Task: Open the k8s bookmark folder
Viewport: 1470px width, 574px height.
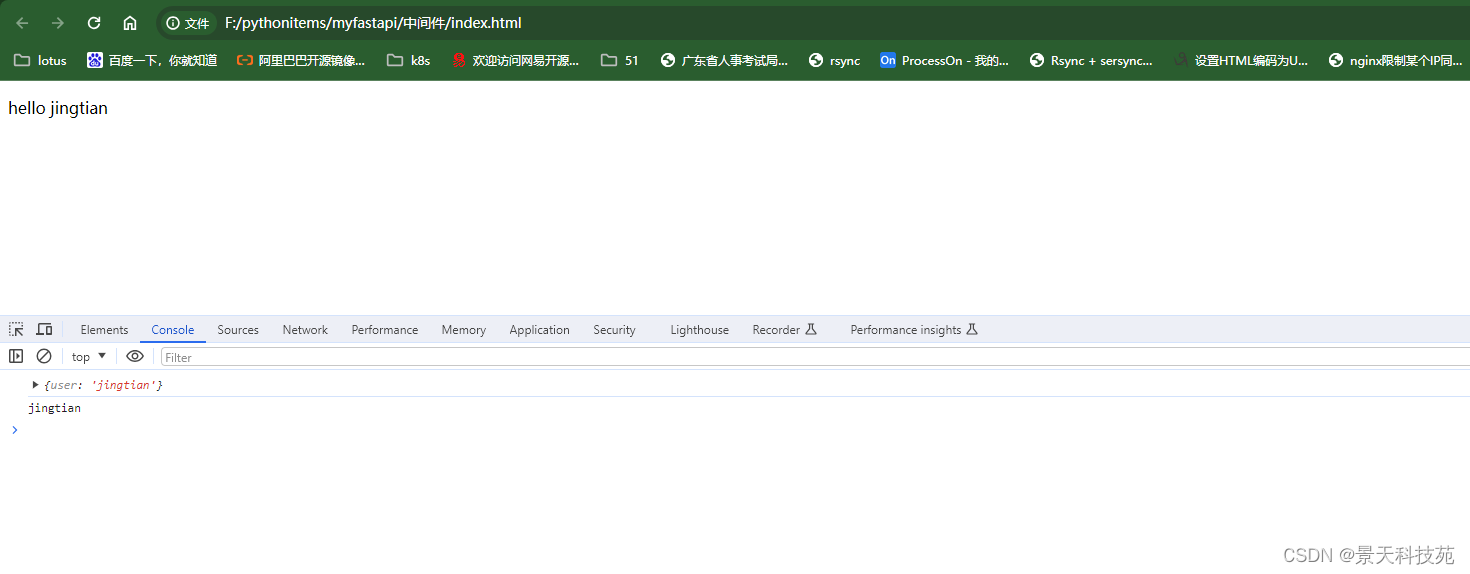Action: tap(408, 60)
